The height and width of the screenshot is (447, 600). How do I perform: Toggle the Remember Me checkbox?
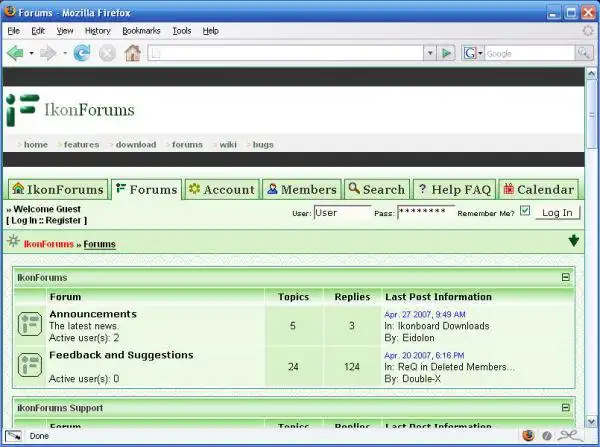pos(525,211)
